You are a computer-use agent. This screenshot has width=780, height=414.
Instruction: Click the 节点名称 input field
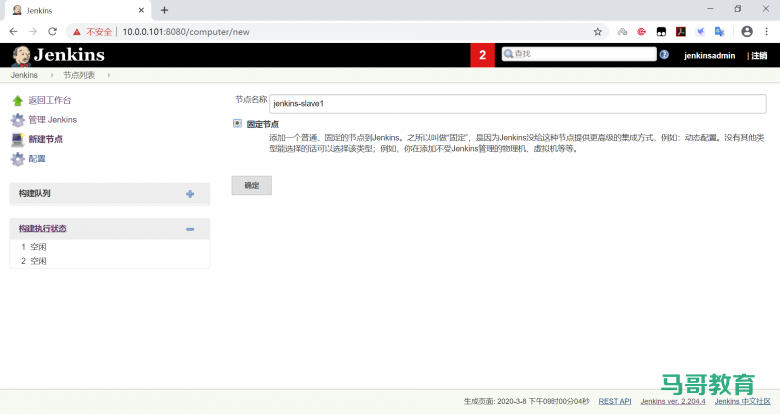(518, 104)
